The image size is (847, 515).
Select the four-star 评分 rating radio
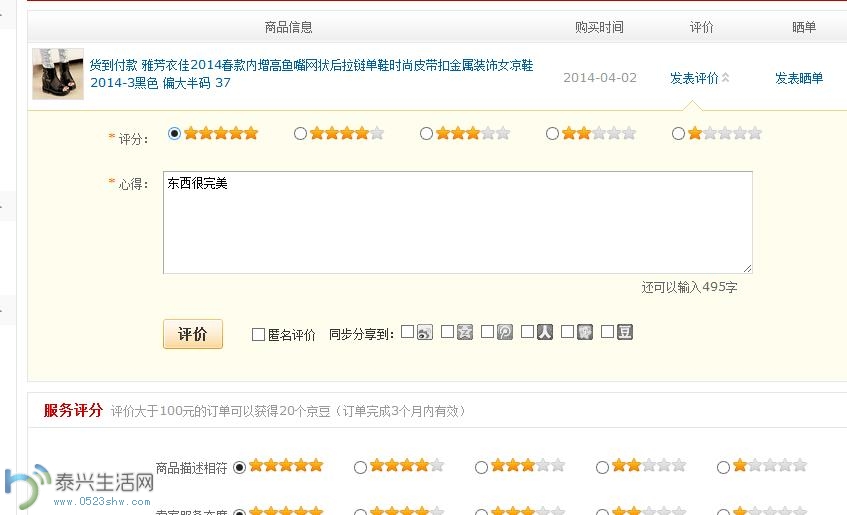tap(300, 133)
